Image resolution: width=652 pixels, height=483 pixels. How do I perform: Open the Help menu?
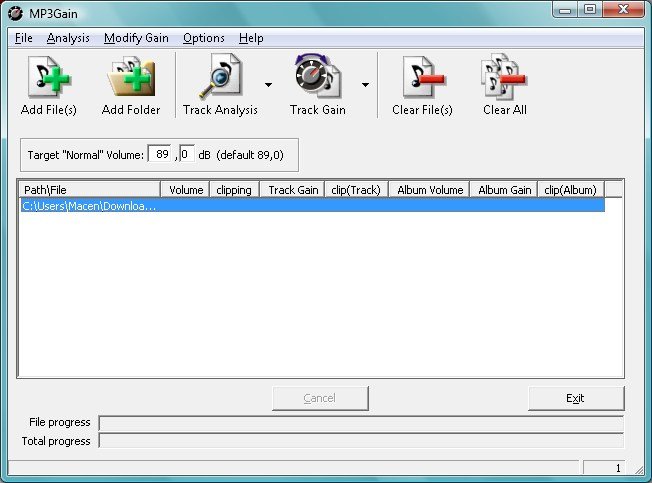(251, 38)
